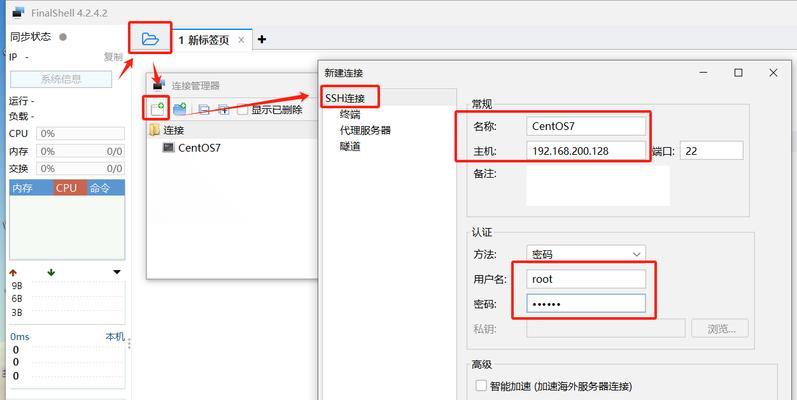797x400 pixels.
Task: Click the 运行 - status text
Action: point(22,101)
